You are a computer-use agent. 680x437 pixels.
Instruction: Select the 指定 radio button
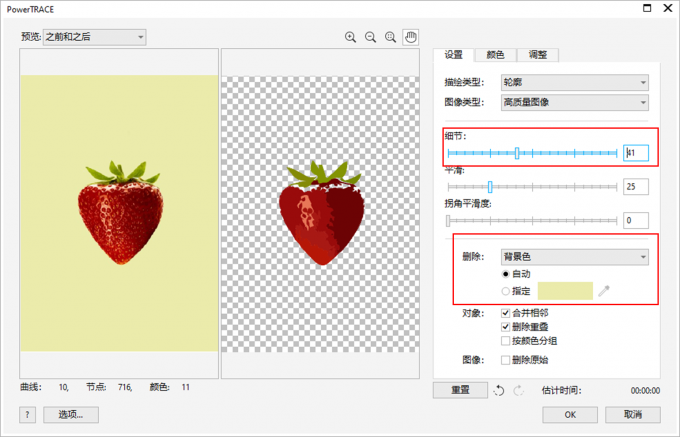pyautogui.click(x=505, y=291)
